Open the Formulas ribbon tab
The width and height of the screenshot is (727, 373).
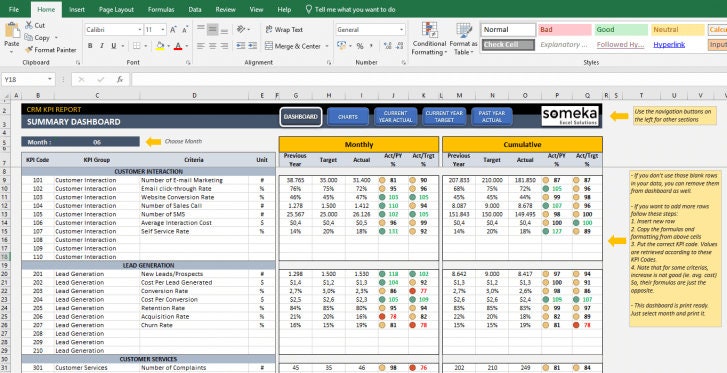(x=161, y=9)
